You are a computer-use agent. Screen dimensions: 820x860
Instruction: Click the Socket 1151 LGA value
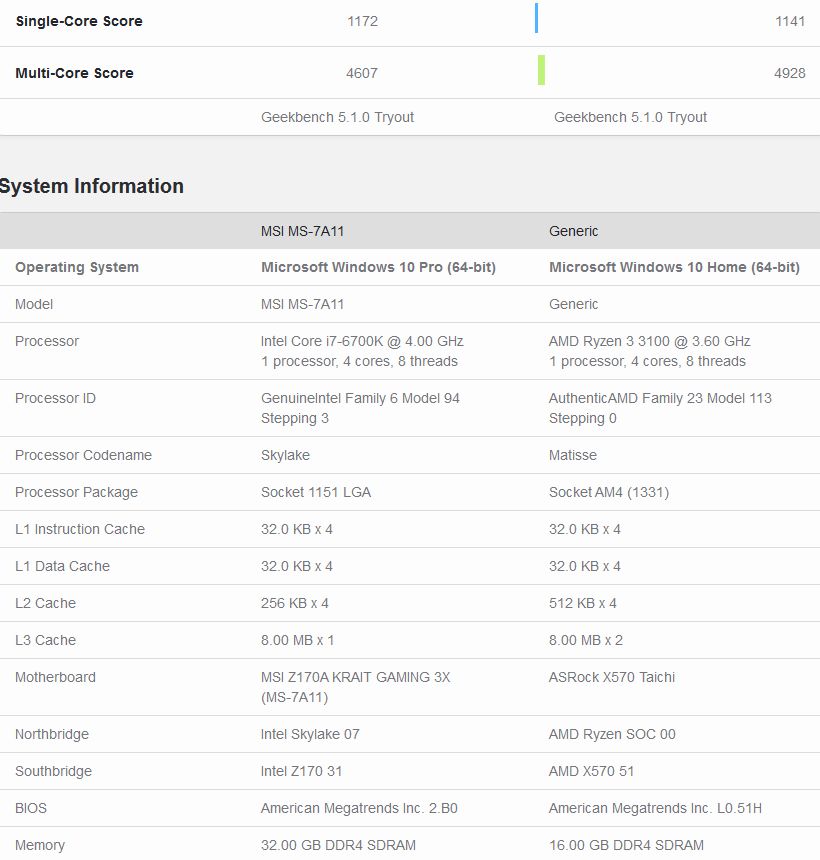316,492
